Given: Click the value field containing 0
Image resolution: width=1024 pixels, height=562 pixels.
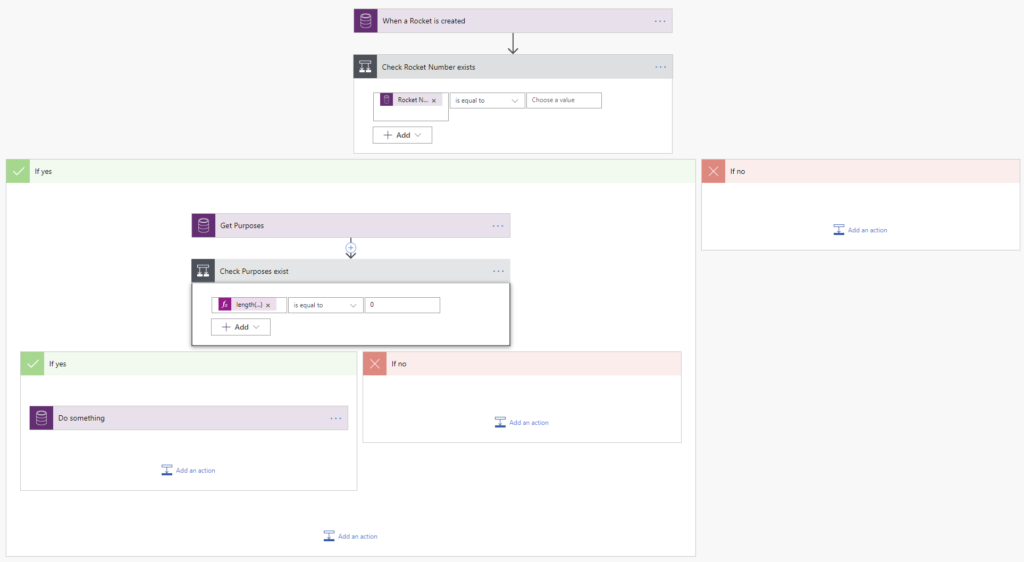Looking at the screenshot, I should pos(402,305).
